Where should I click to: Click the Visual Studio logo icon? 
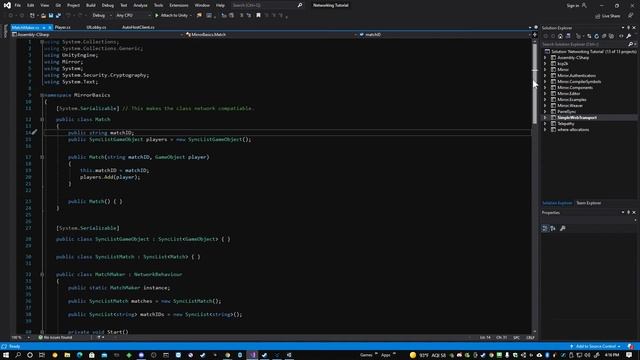[7, 5]
